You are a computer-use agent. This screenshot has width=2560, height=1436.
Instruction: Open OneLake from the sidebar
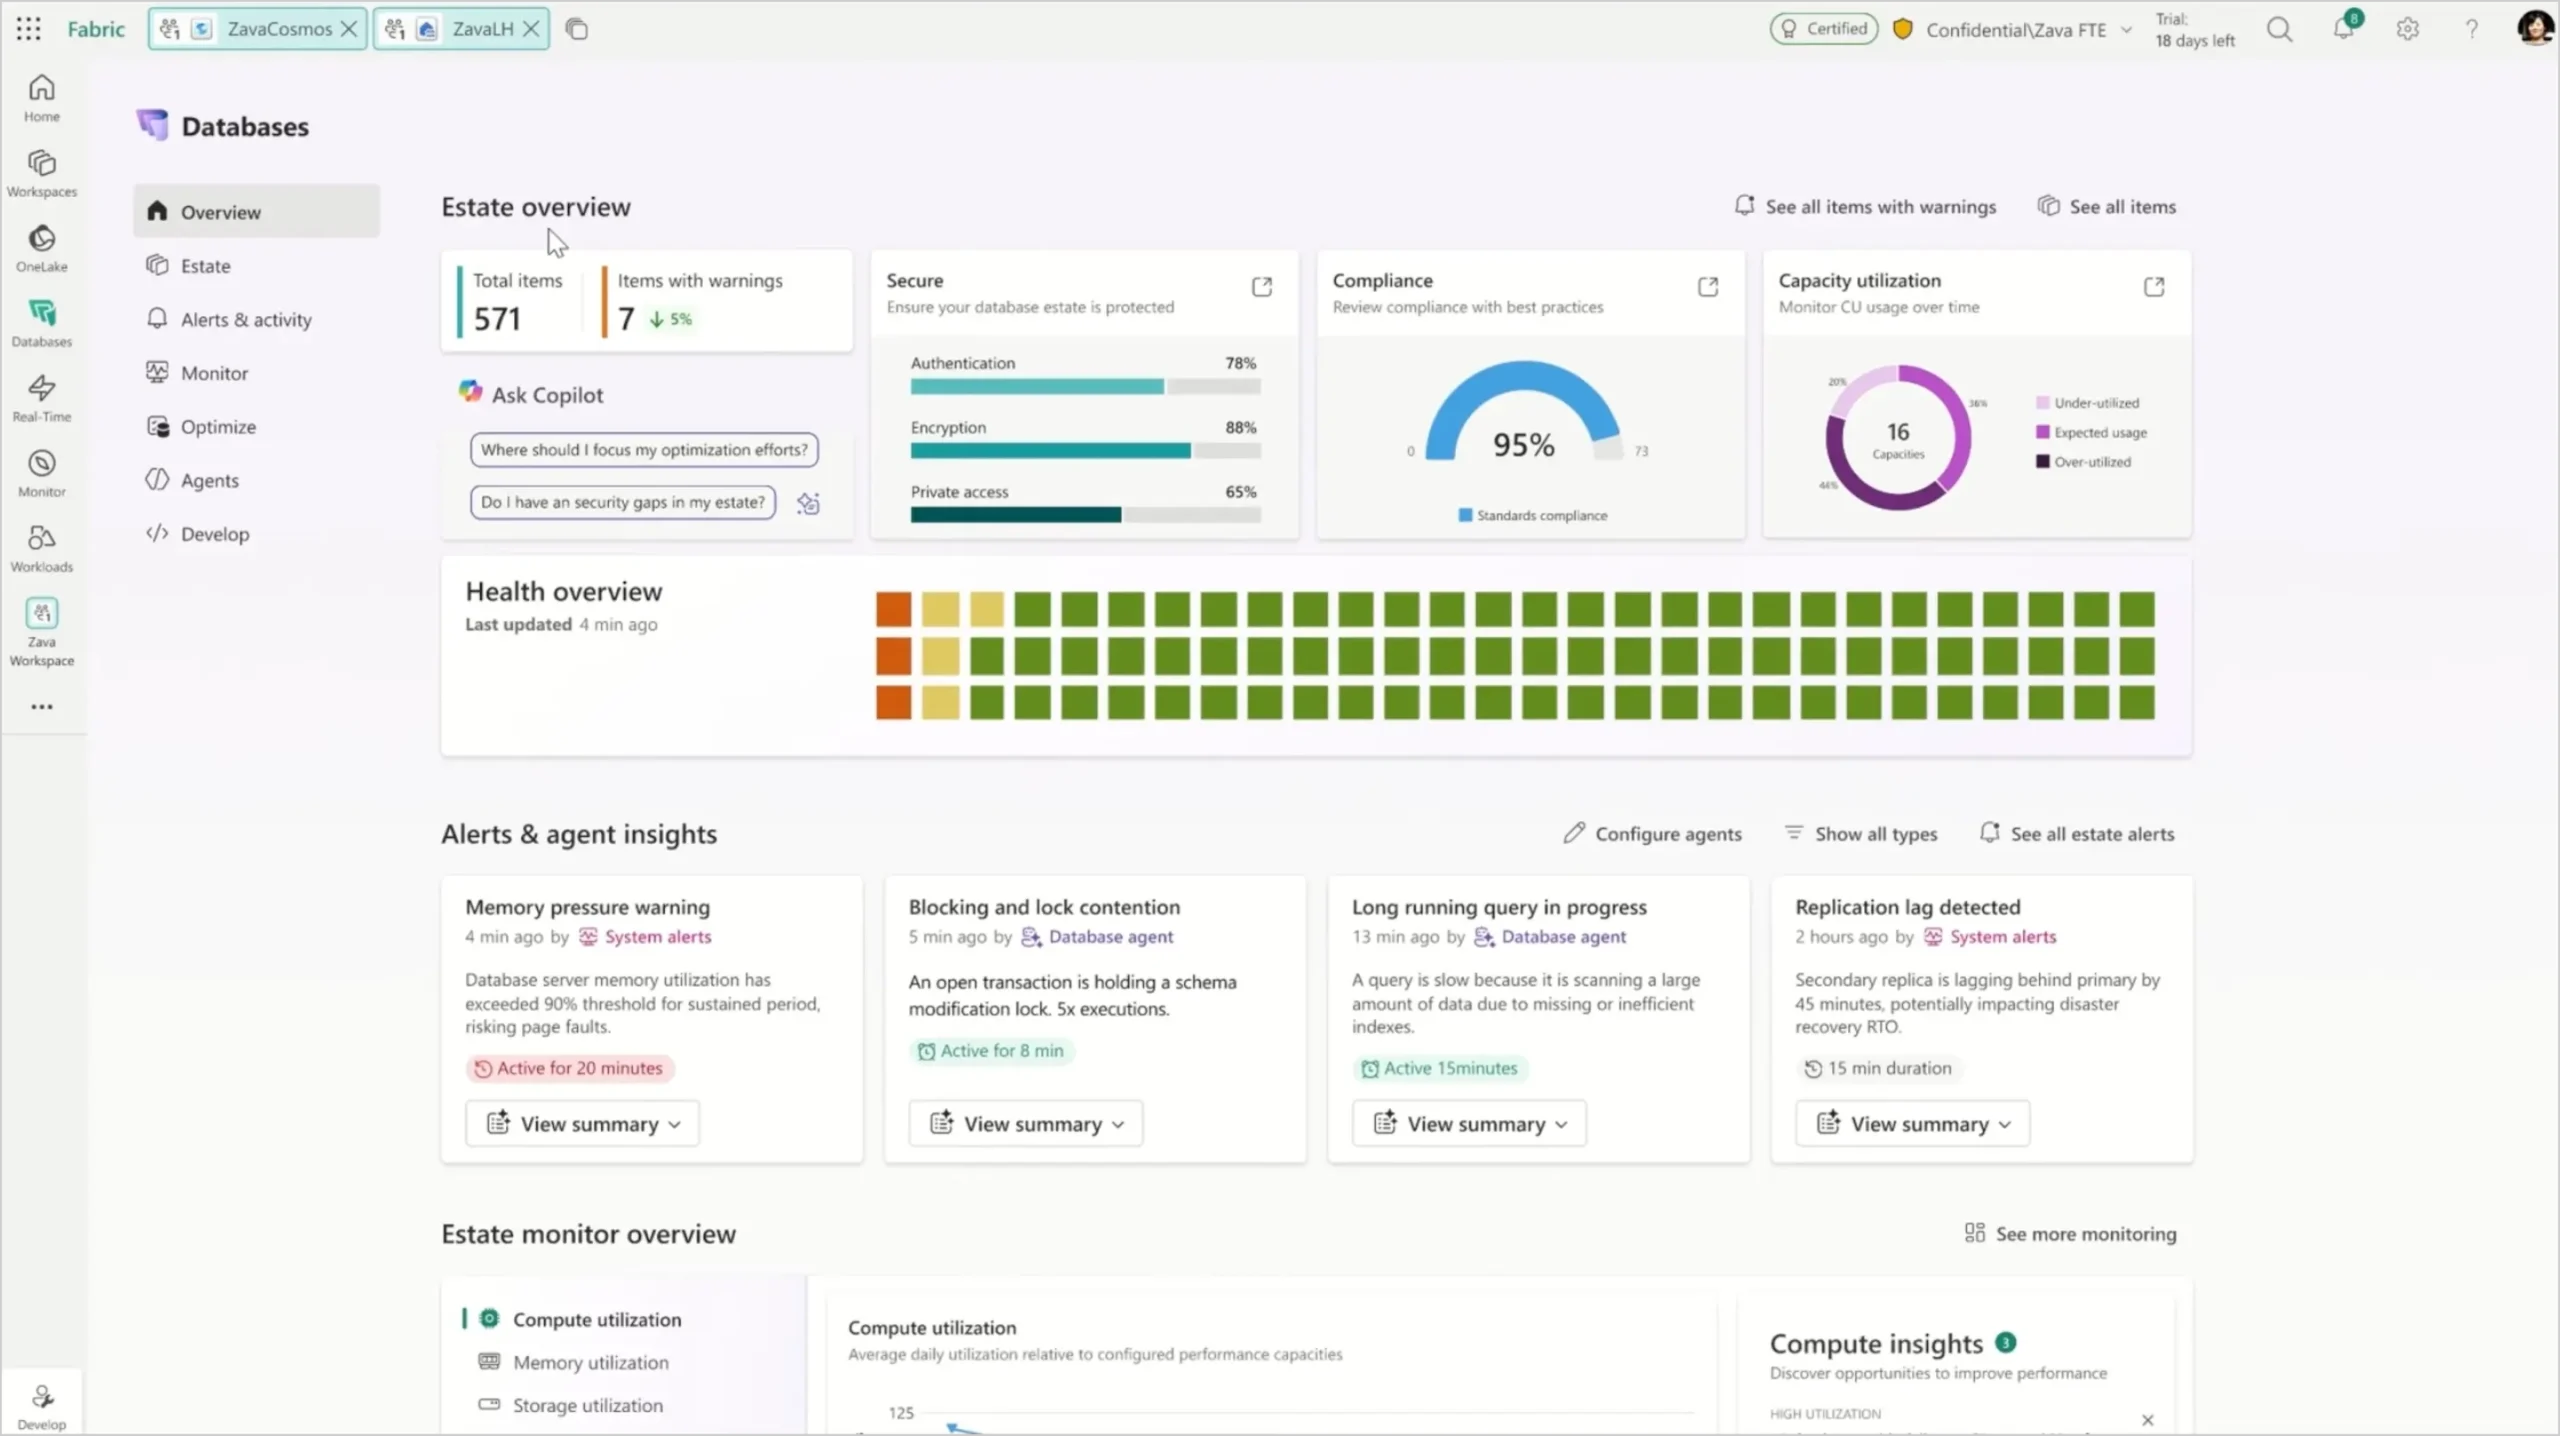click(41, 247)
